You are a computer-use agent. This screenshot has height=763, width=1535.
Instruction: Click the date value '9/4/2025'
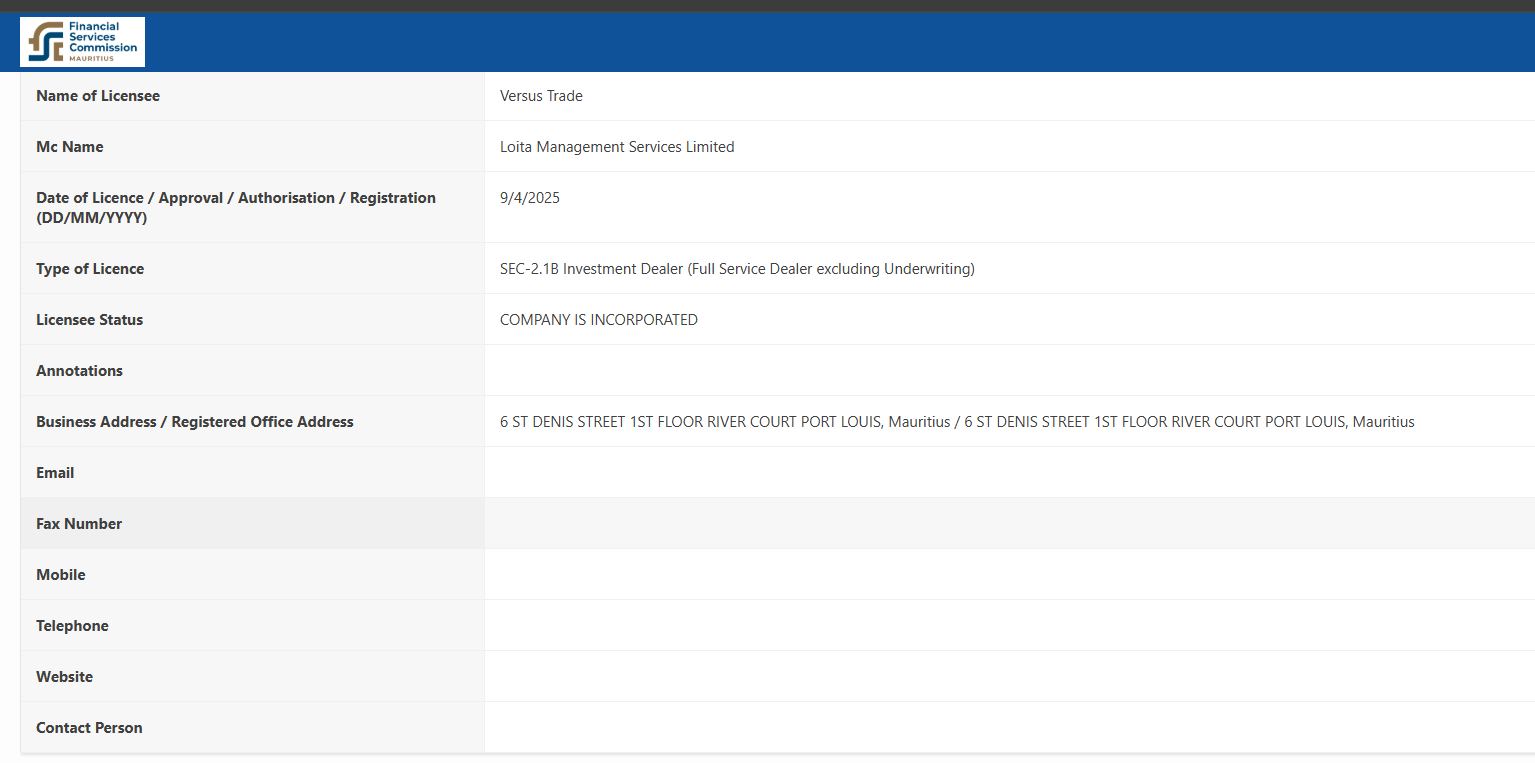(530, 198)
